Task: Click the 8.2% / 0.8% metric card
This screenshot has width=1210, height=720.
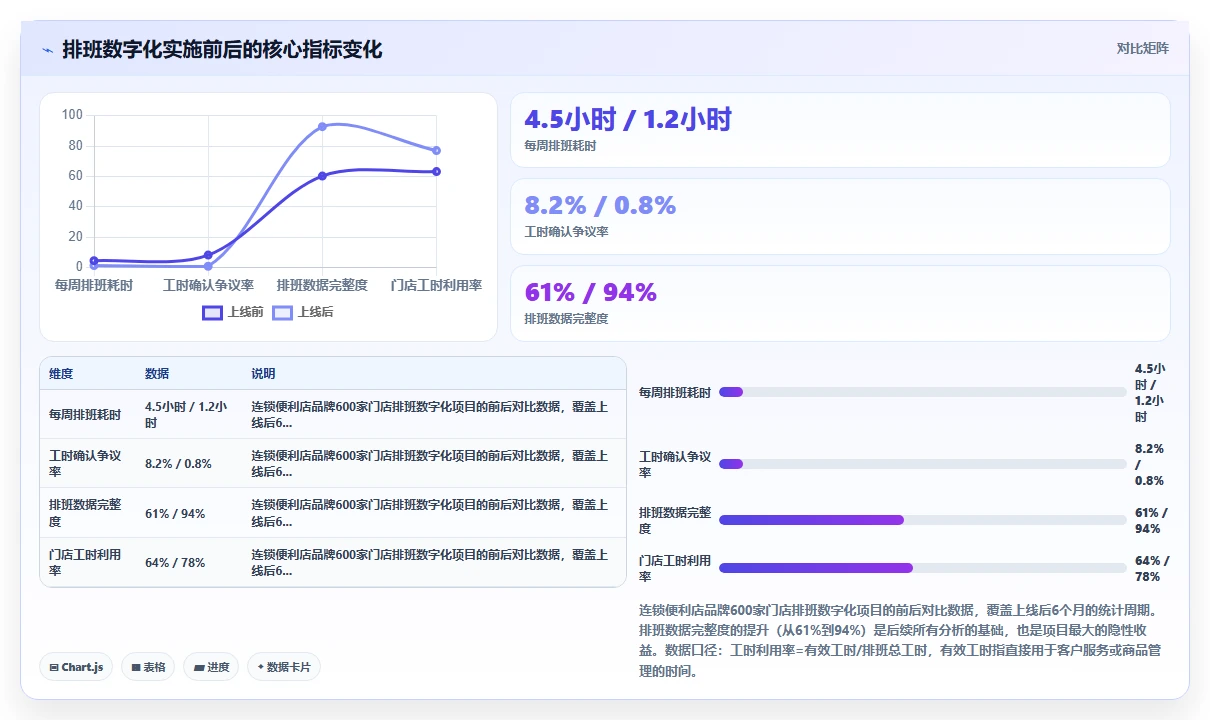Action: pos(840,216)
